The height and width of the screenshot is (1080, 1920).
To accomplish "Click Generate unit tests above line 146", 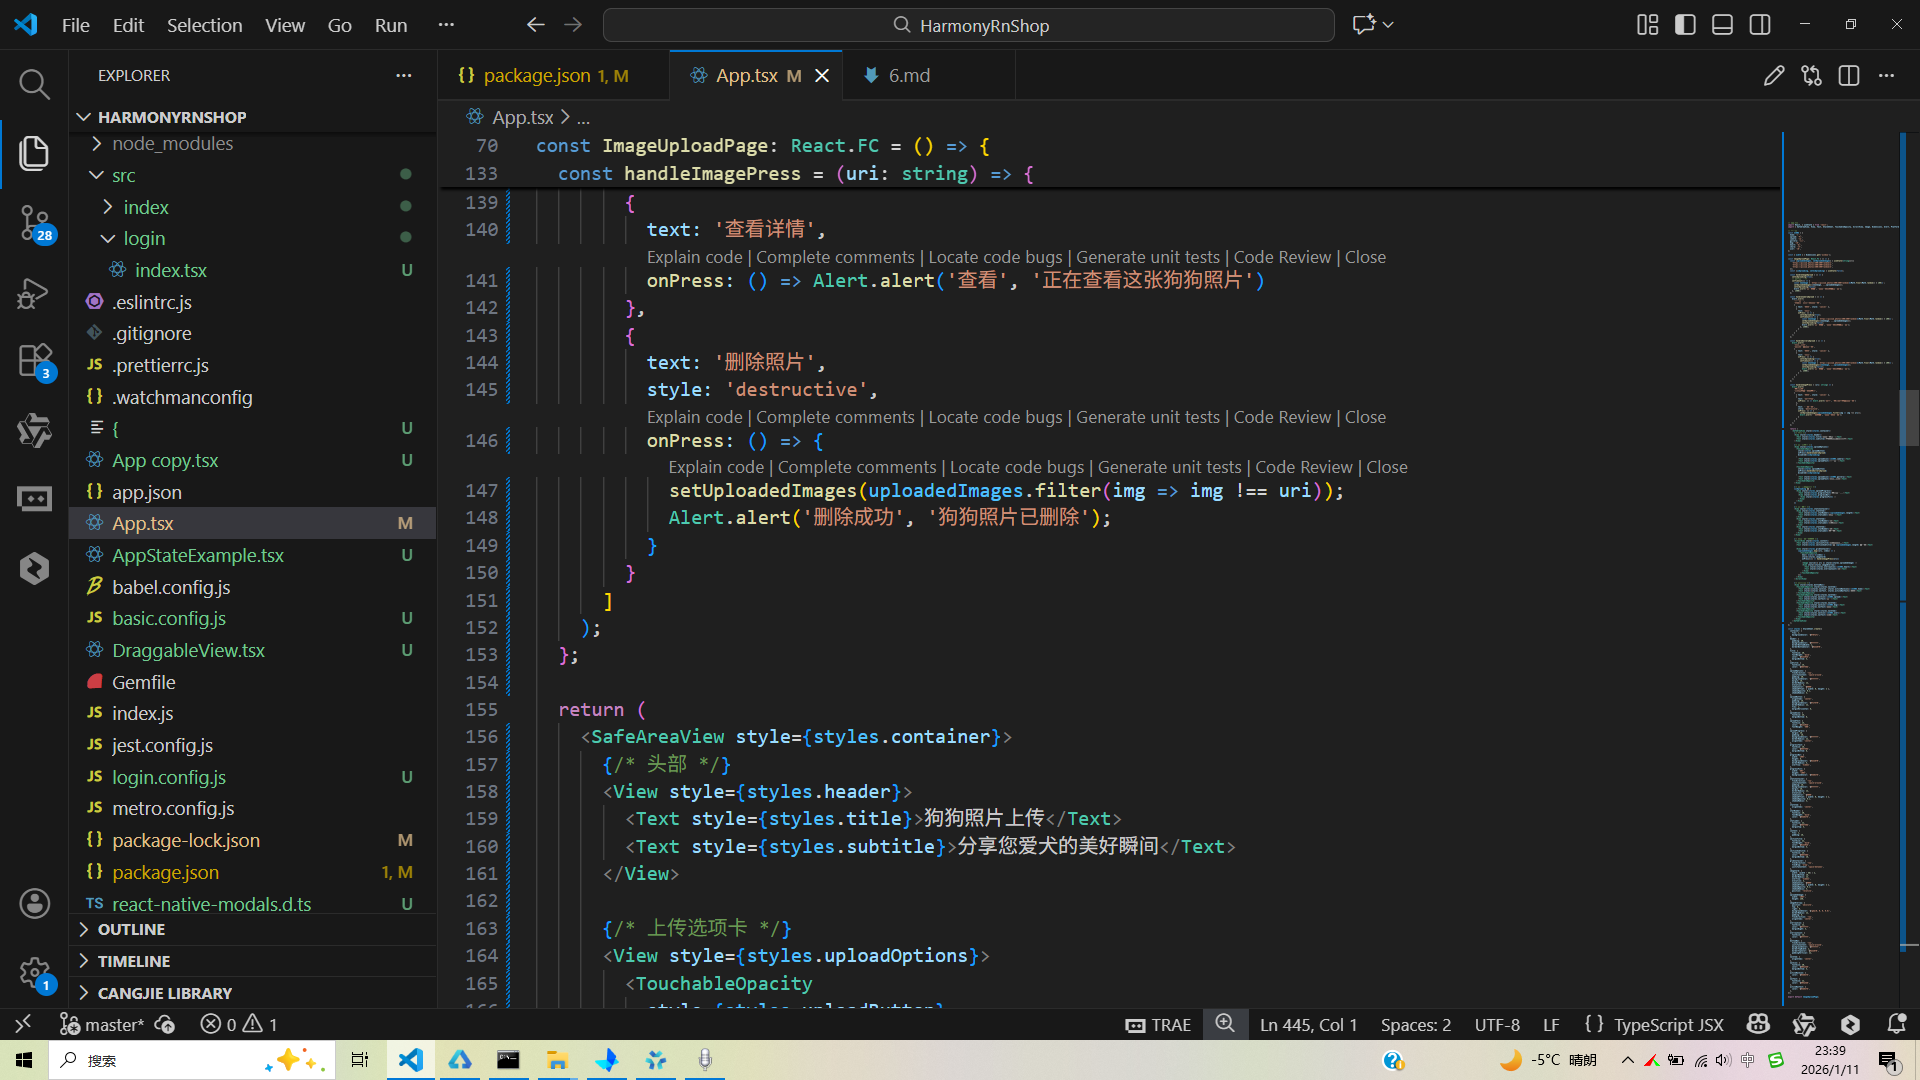I will (1148, 417).
